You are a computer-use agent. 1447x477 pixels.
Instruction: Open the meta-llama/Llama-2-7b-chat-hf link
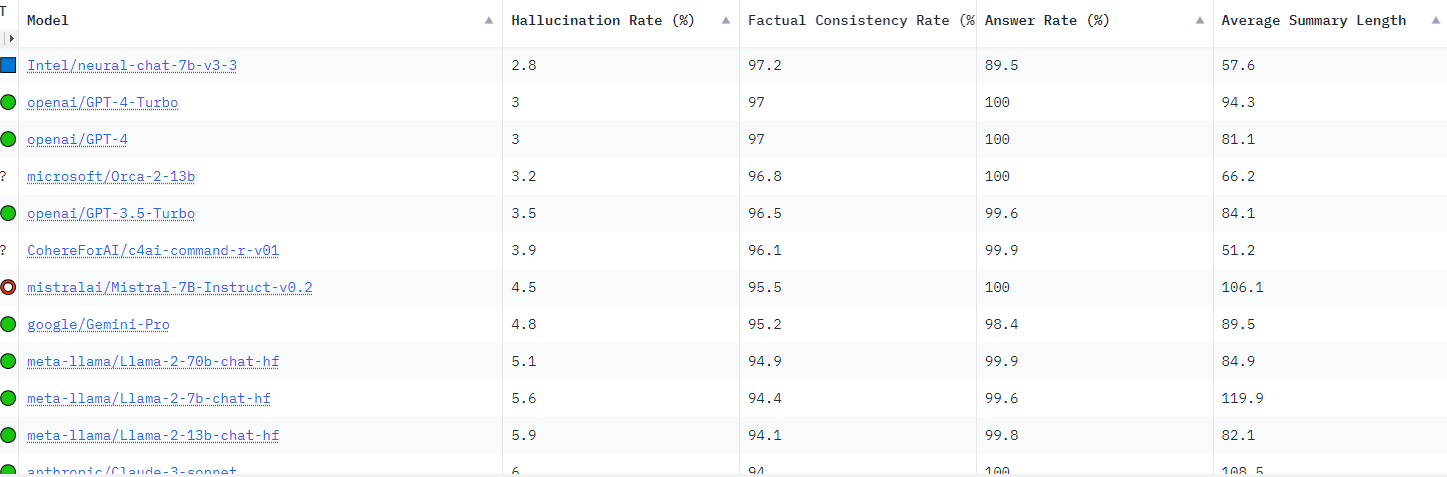tap(149, 398)
